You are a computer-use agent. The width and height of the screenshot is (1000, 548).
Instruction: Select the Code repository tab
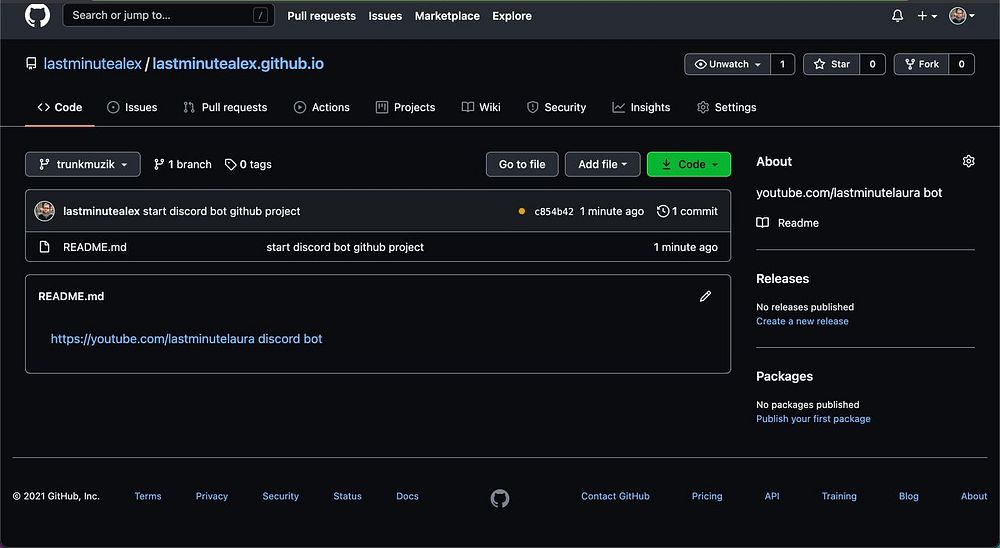click(x=60, y=107)
